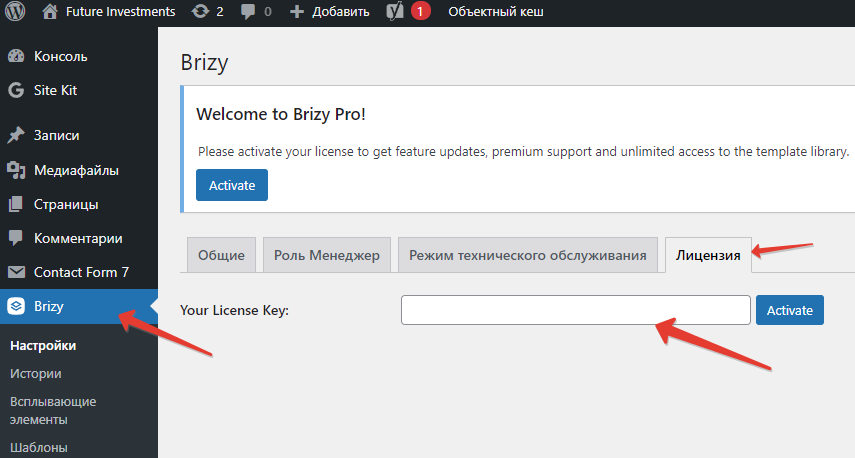Open Future Investments site link
Viewport: 855px width, 458px height.
121,11
